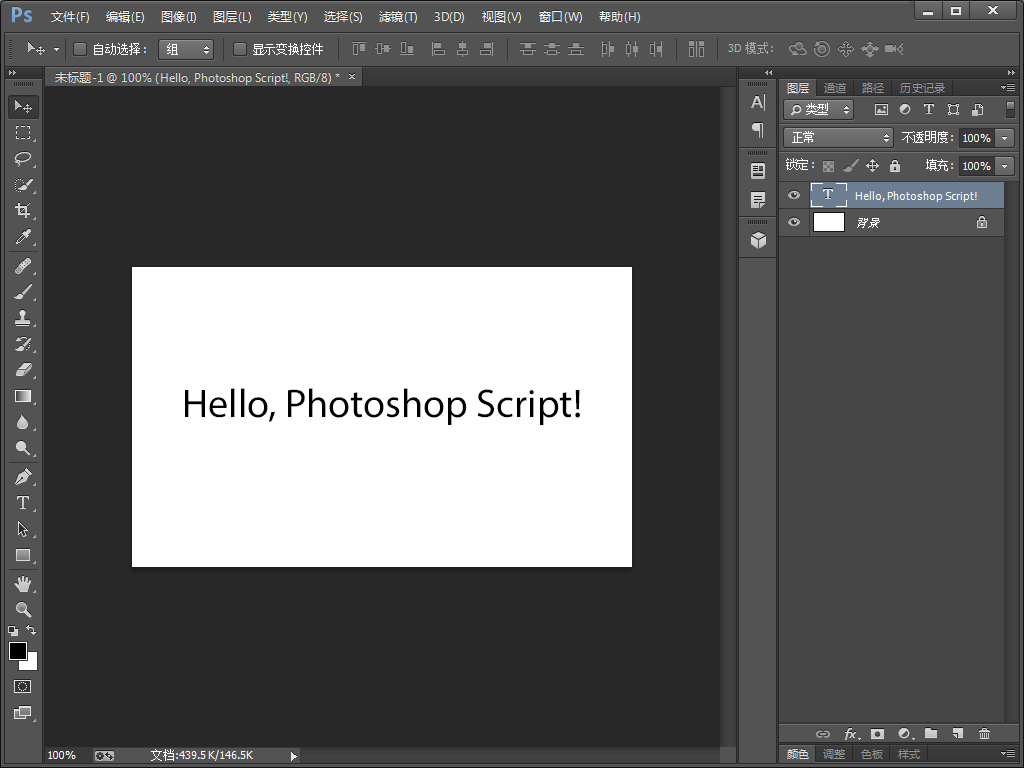Select the Path Selection tool
The image size is (1024, 768).
pos(23,529)
